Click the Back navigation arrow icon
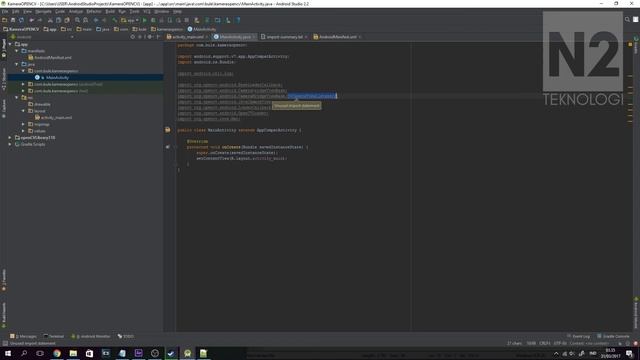This screenshot has width=640, height=360. 96,20
